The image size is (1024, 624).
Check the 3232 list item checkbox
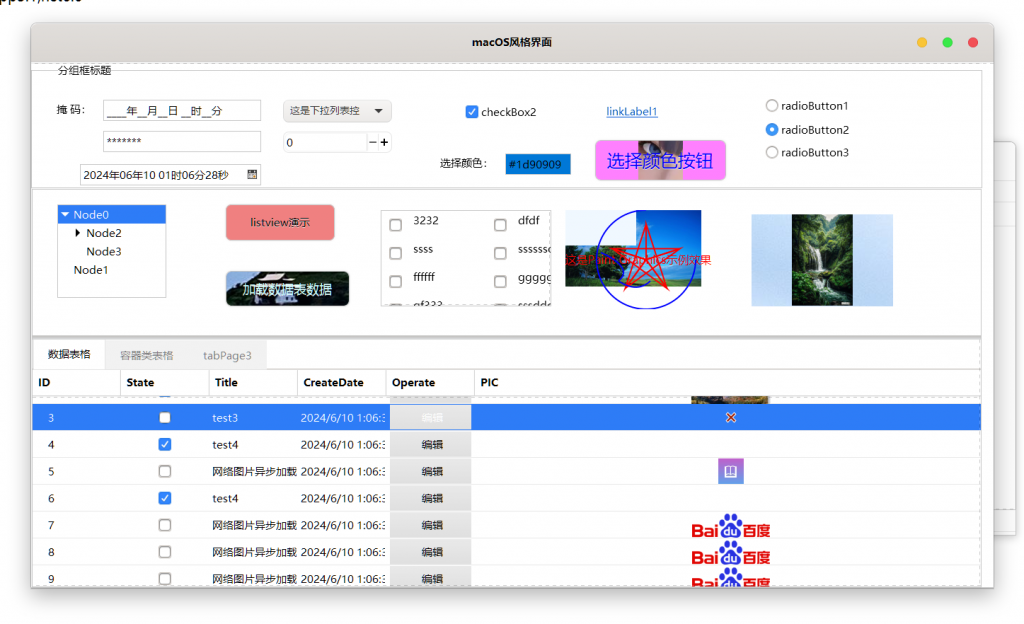point(396,225)
